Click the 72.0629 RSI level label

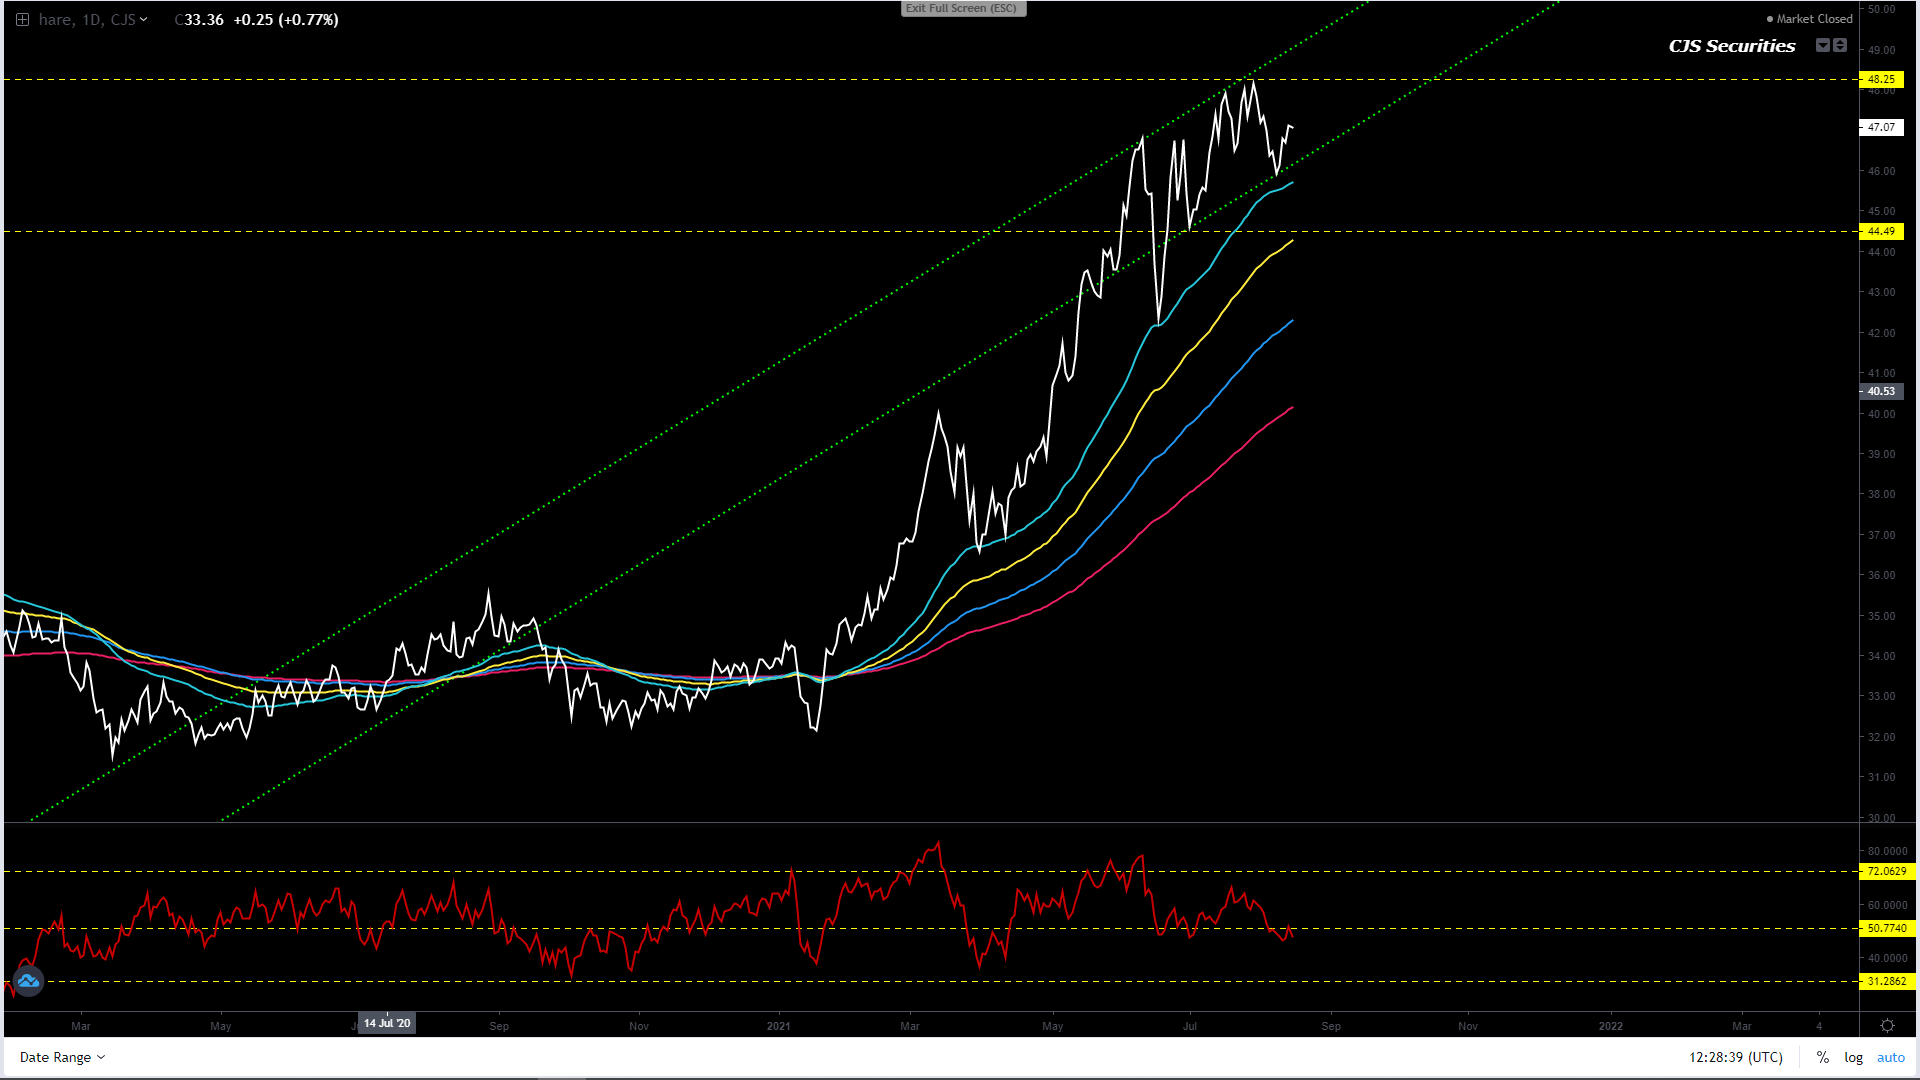point(1886,871)
